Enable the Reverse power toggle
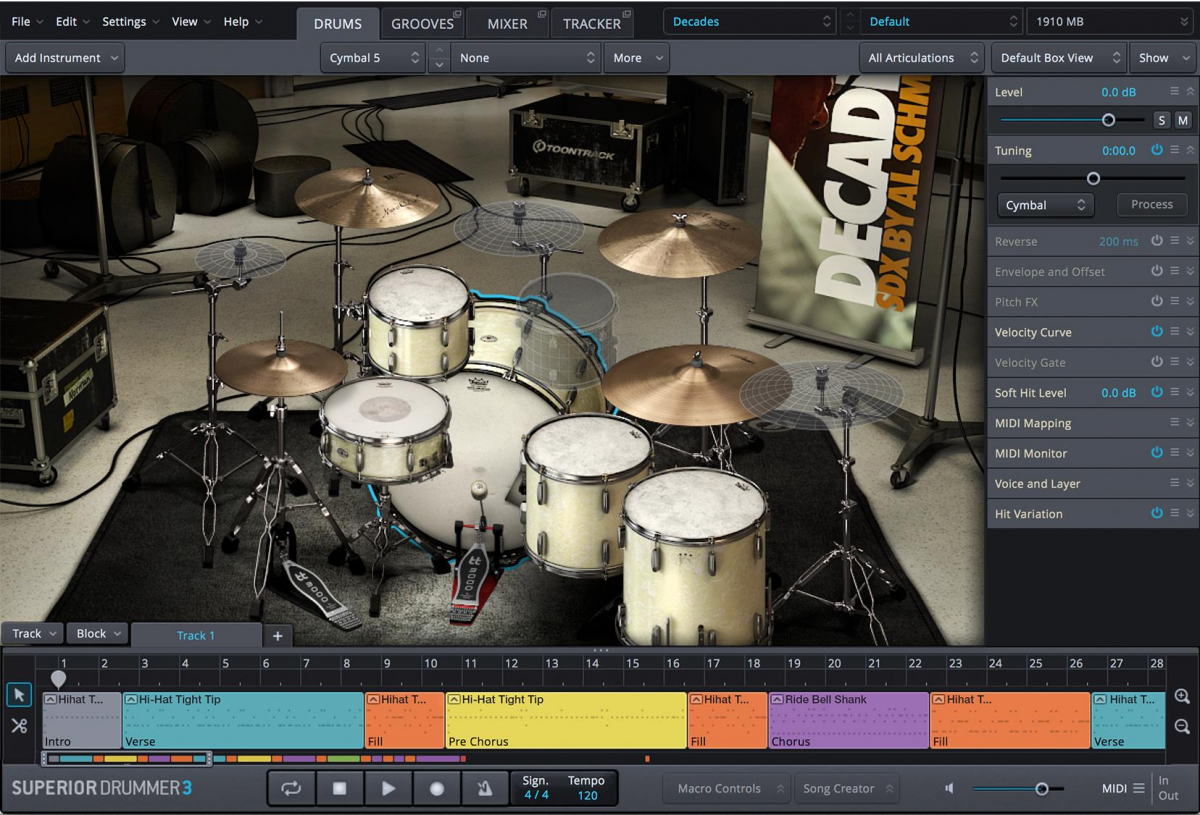This screenshot has width=1200, height=815. (x=1157, y=241)
